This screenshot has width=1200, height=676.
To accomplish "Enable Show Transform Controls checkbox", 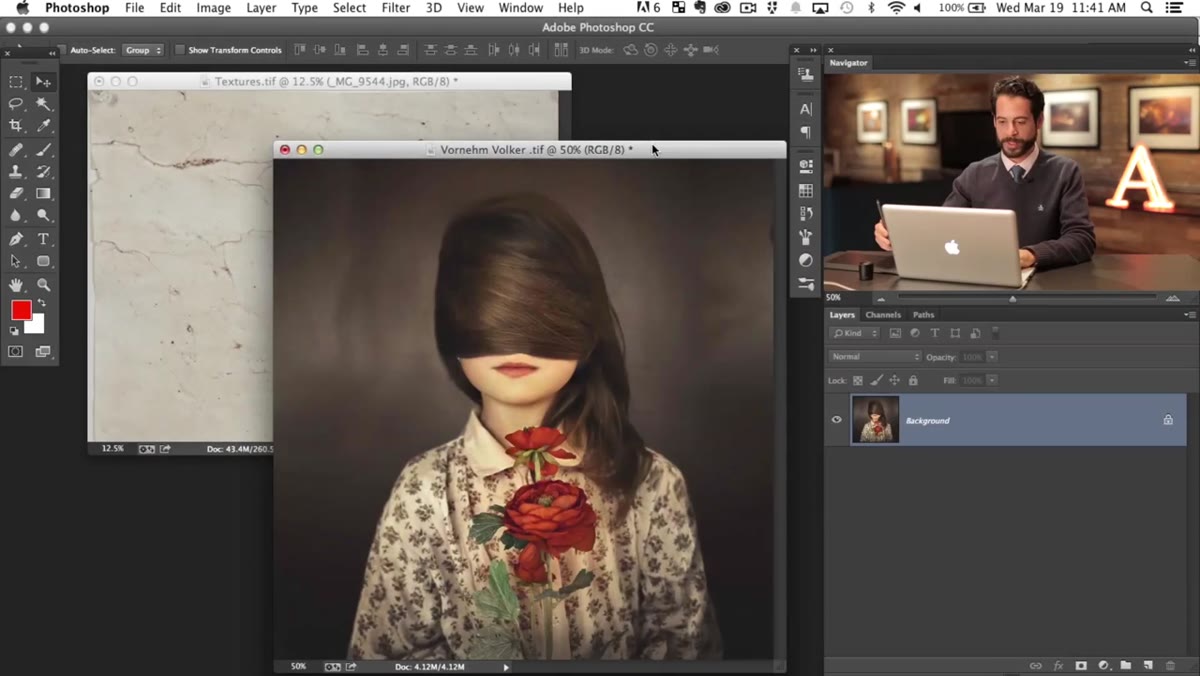I will tap(180, 50).
